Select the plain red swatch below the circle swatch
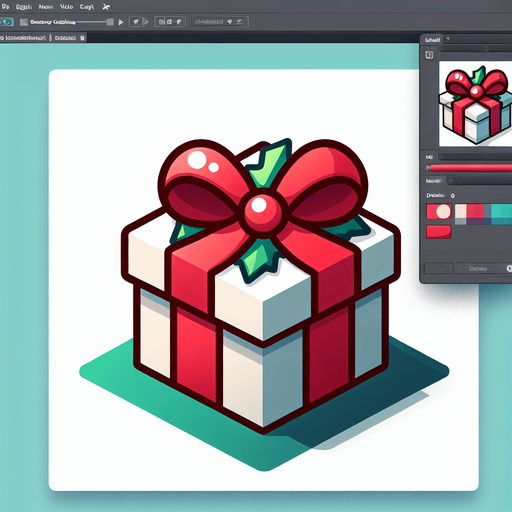 (439, 232)
